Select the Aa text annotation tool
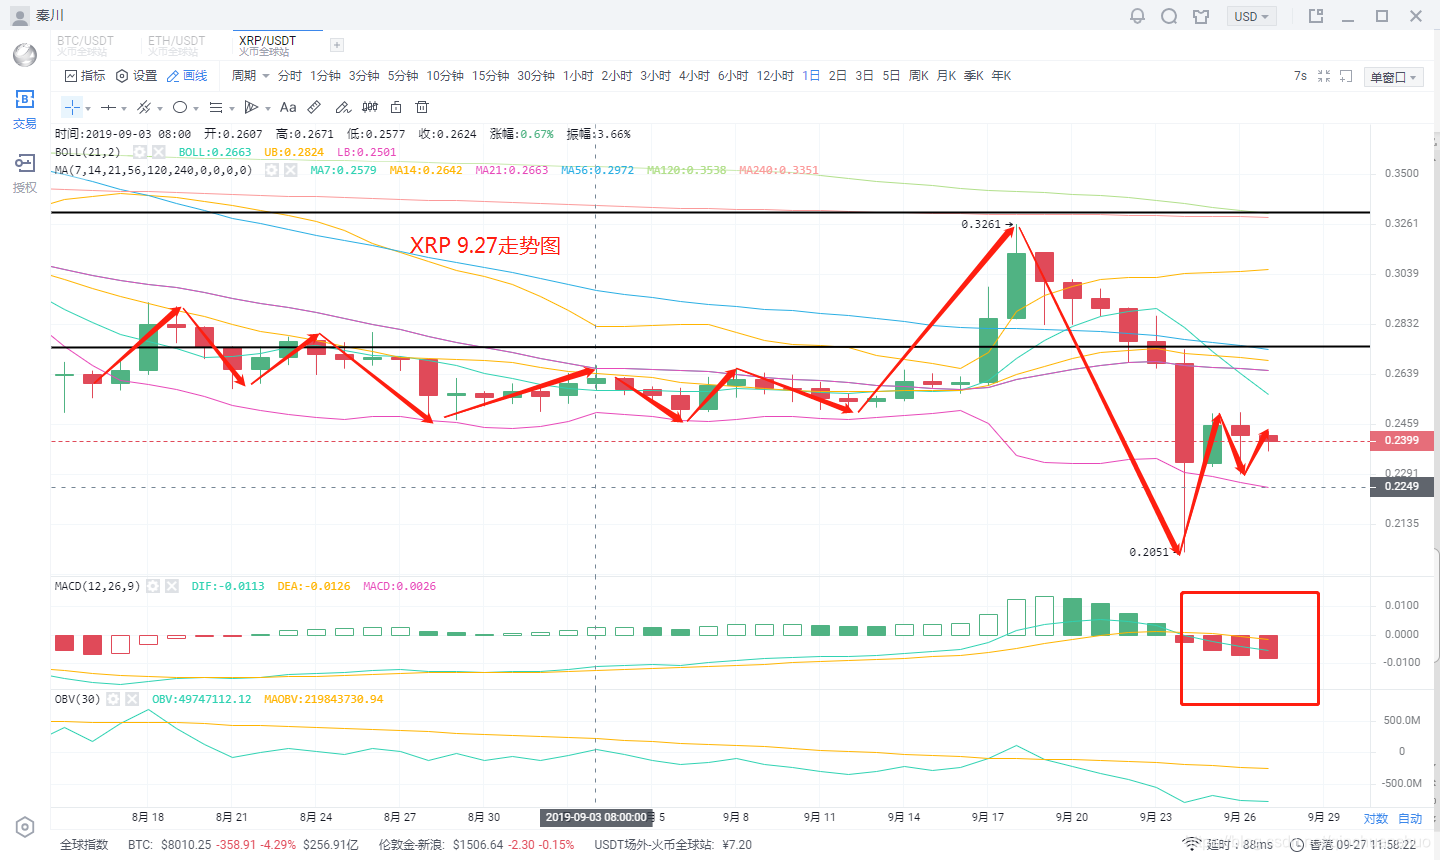The height and width of the screenshot is (860, 1440). [288, 107]
